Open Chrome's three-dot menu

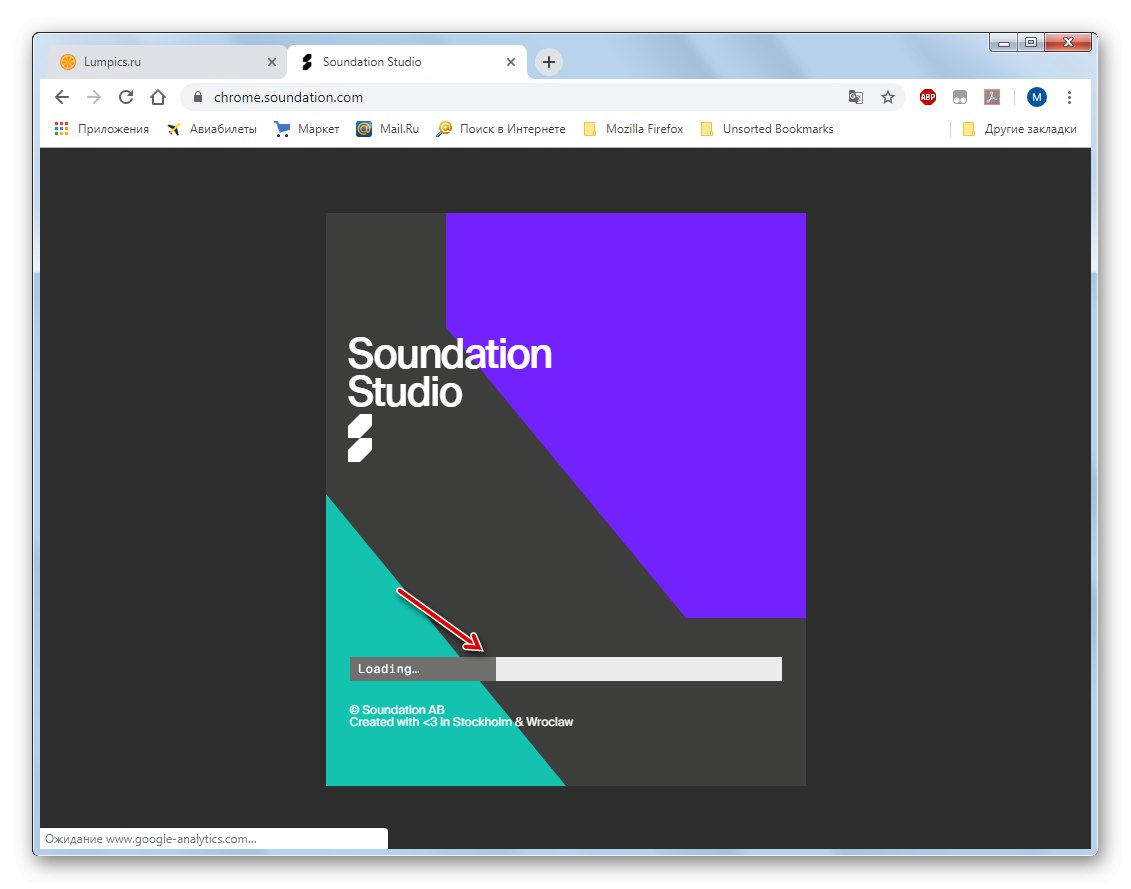point(1069,97)
